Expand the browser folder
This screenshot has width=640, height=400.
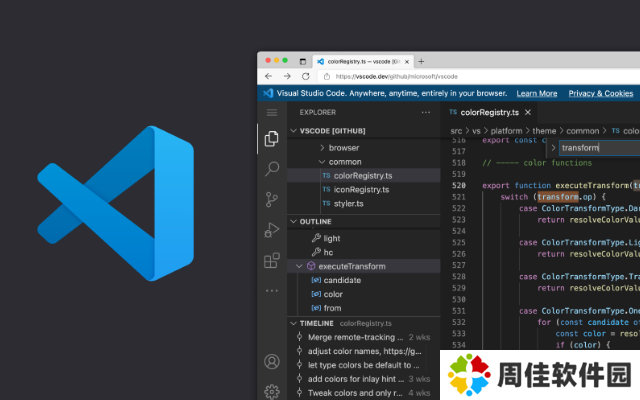click(x=322, y=147)
